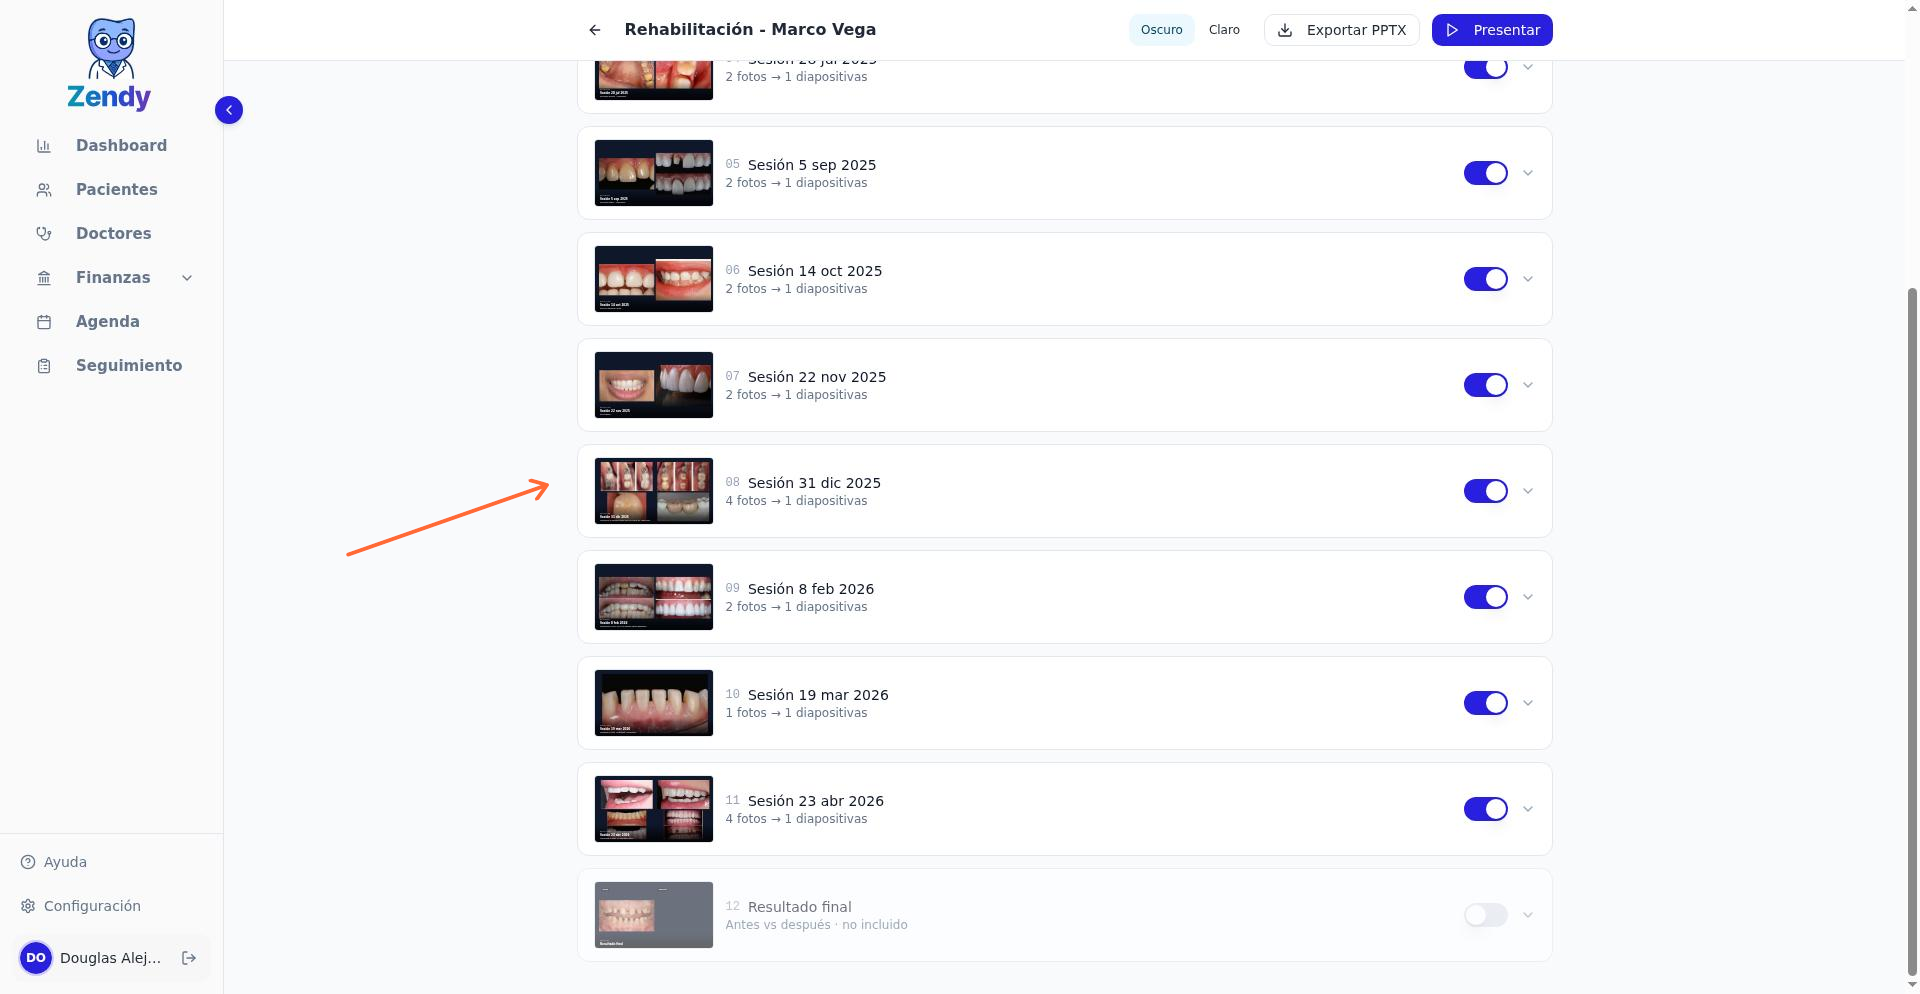Open the Sesión 5 sep 2025 slide thumbnail

(x=654, y=173)
